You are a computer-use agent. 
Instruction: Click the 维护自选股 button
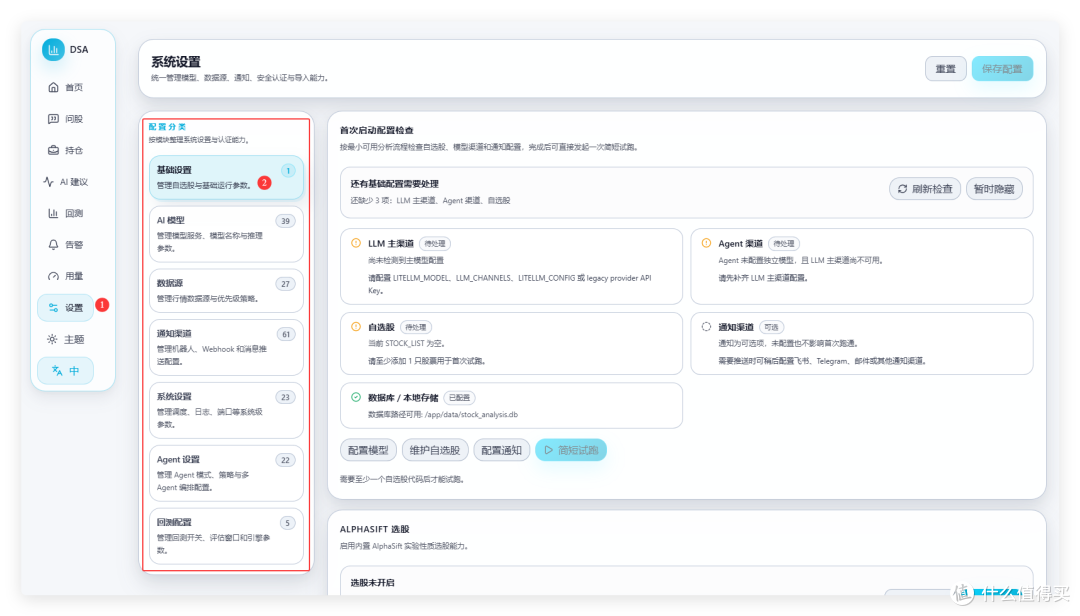click(435, 450)
